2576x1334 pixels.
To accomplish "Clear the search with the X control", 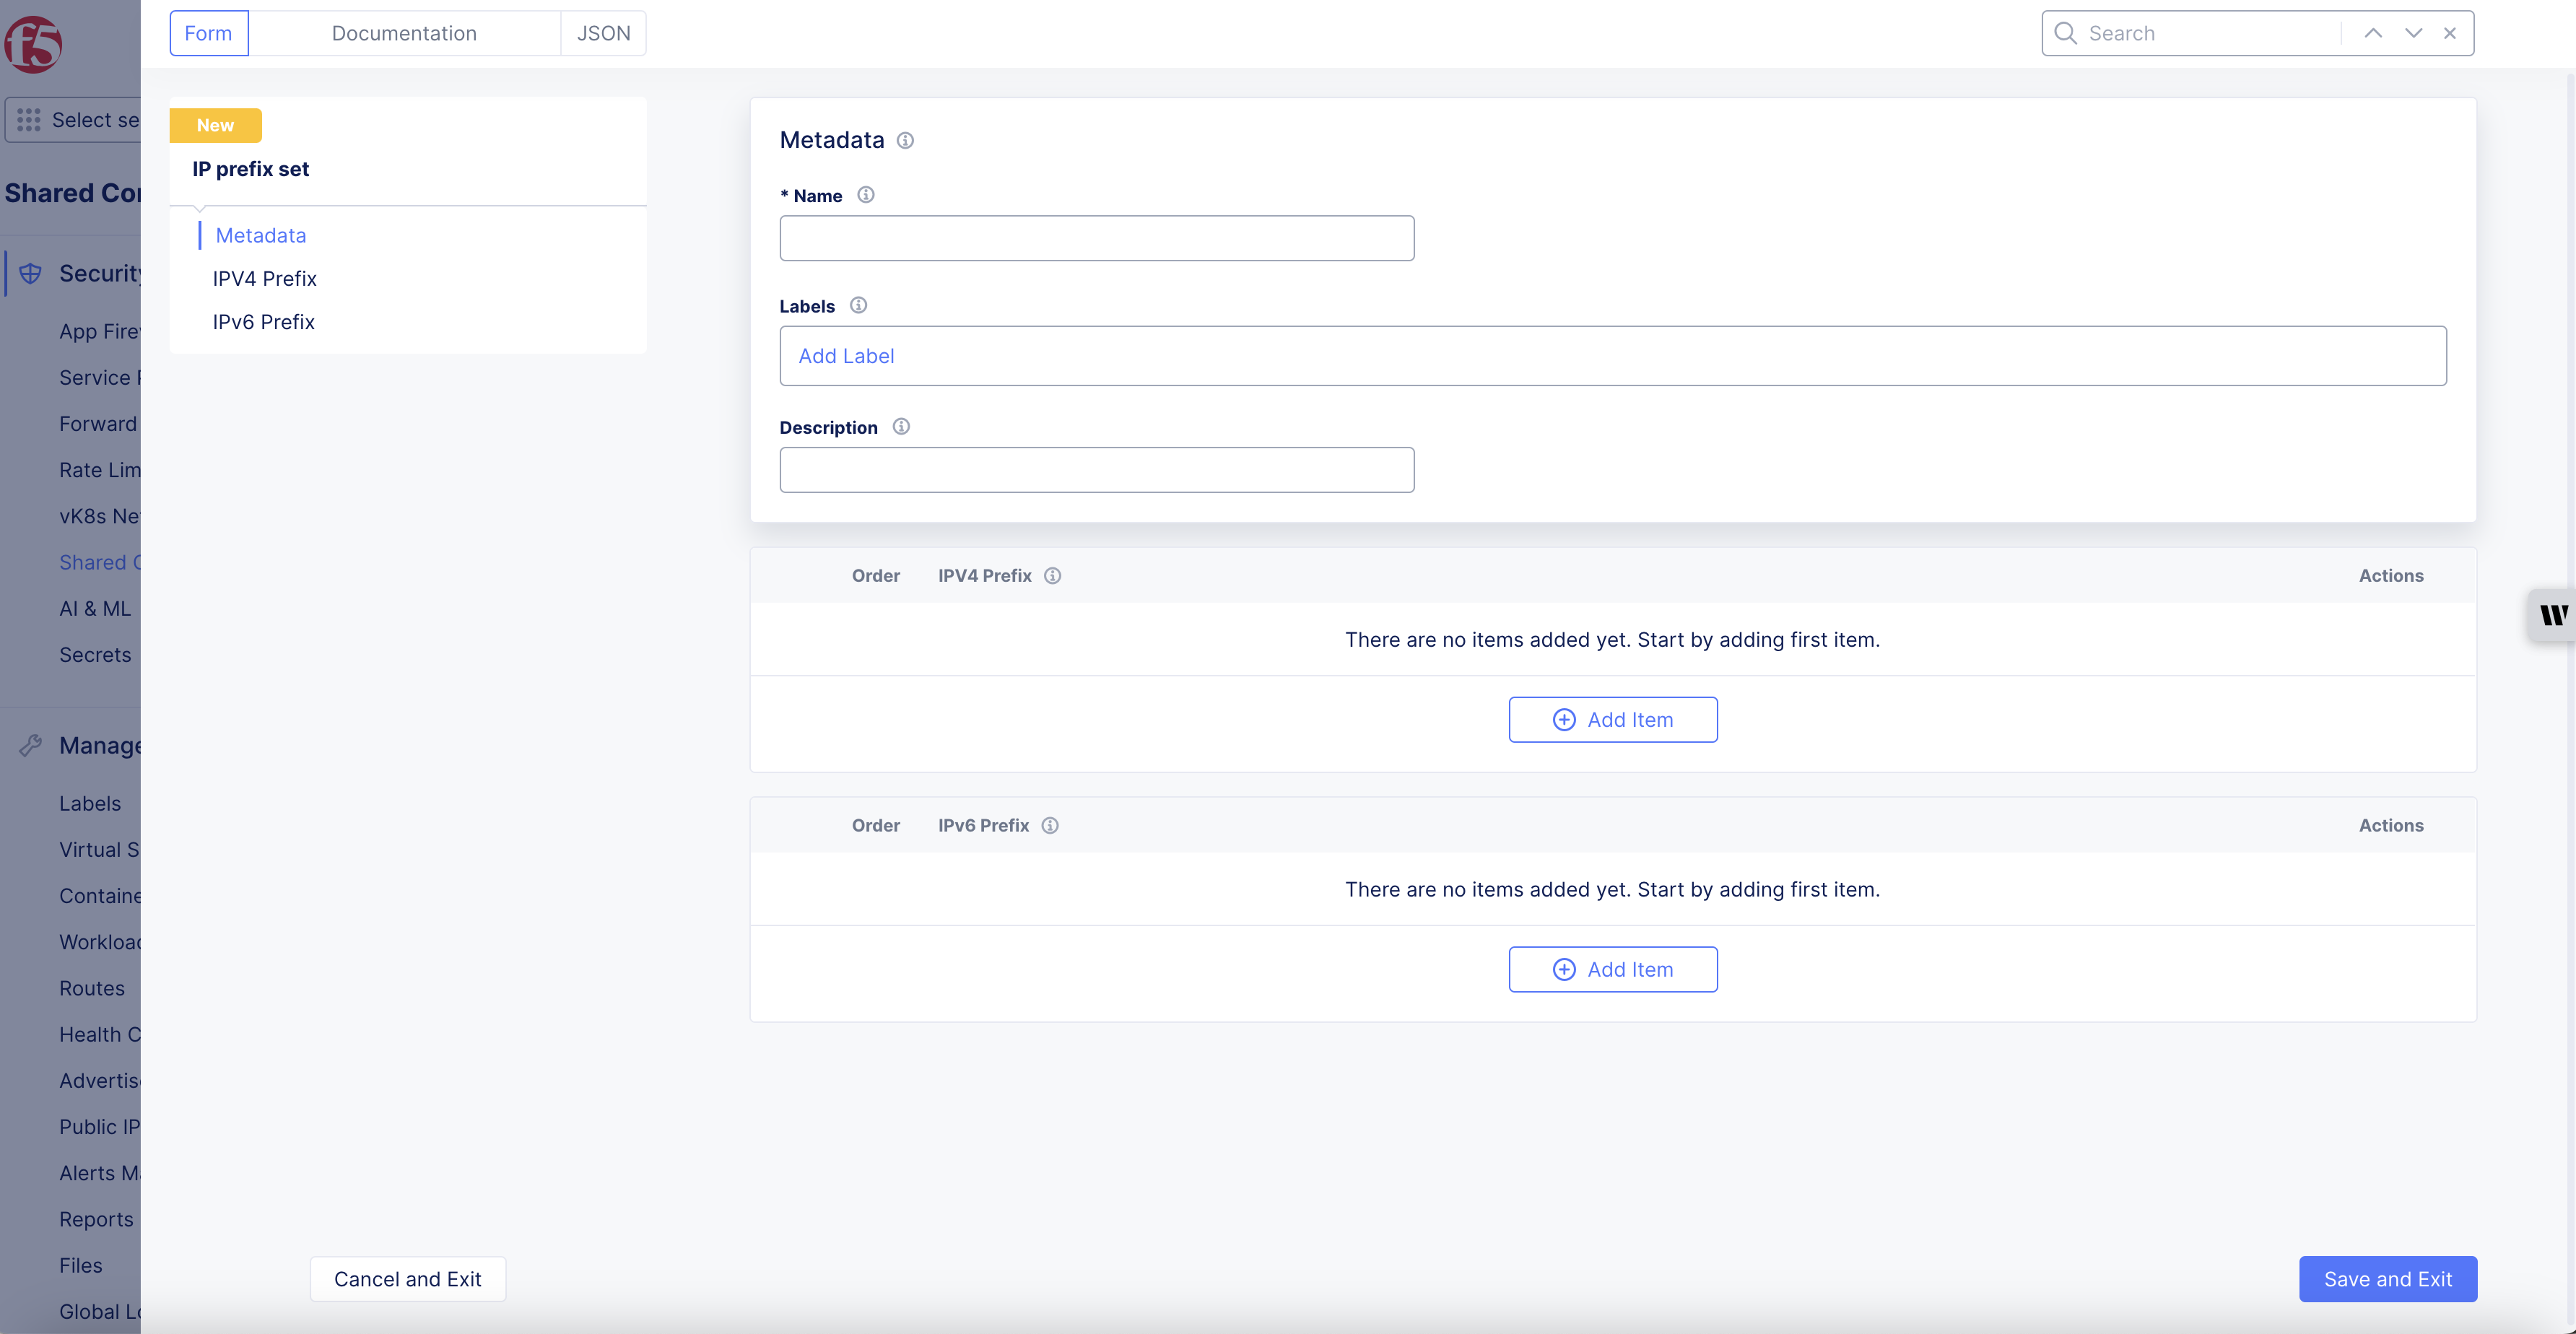I will (2450, 33).
